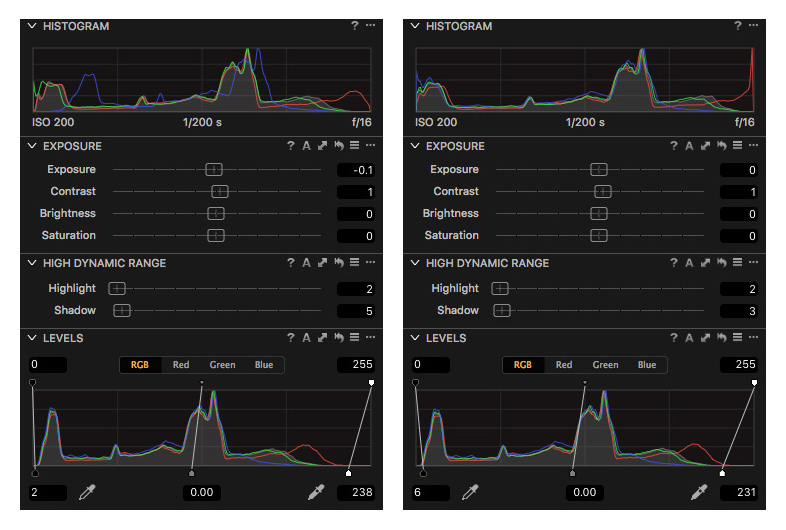Click Levels auto-adjust A icon in left panel
This screenshot has height=530, width=786.
click(306, 338)
